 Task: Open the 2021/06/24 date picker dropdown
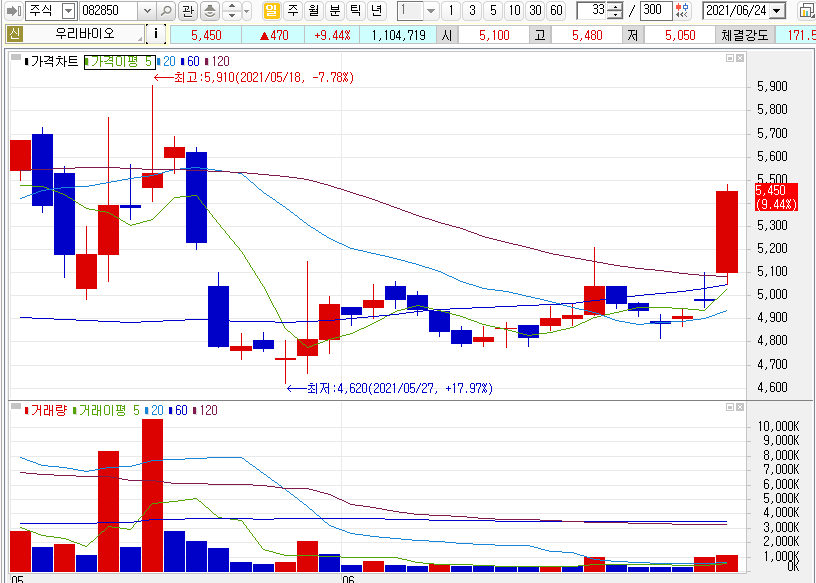pyautogui.click(x=777, y=10)
